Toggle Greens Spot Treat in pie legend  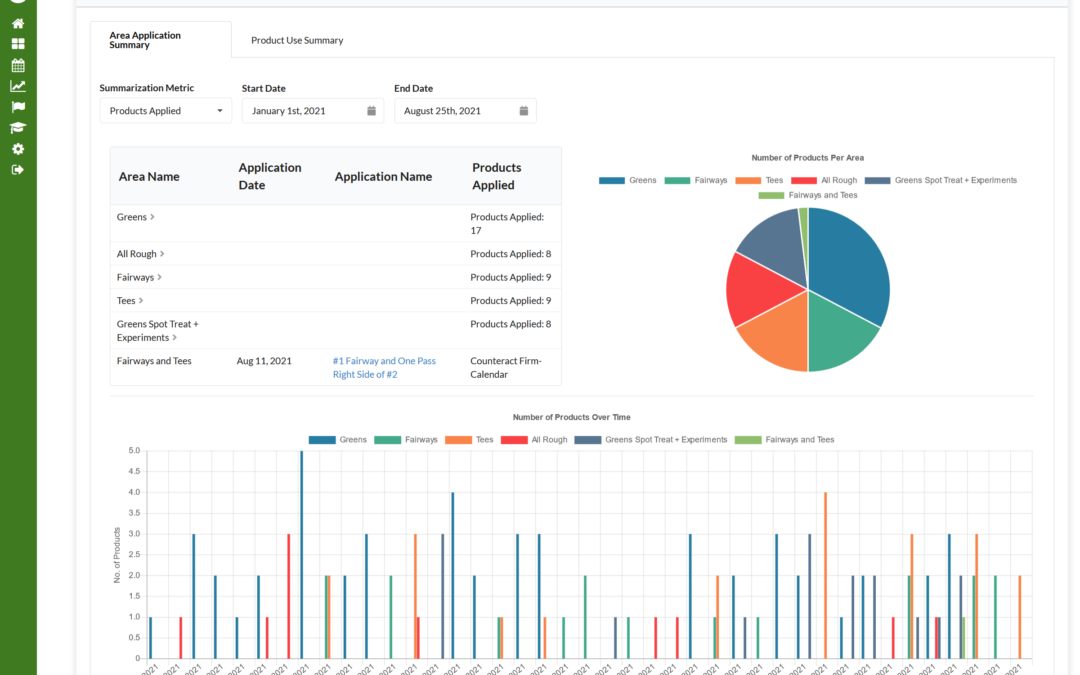point(941,180)
